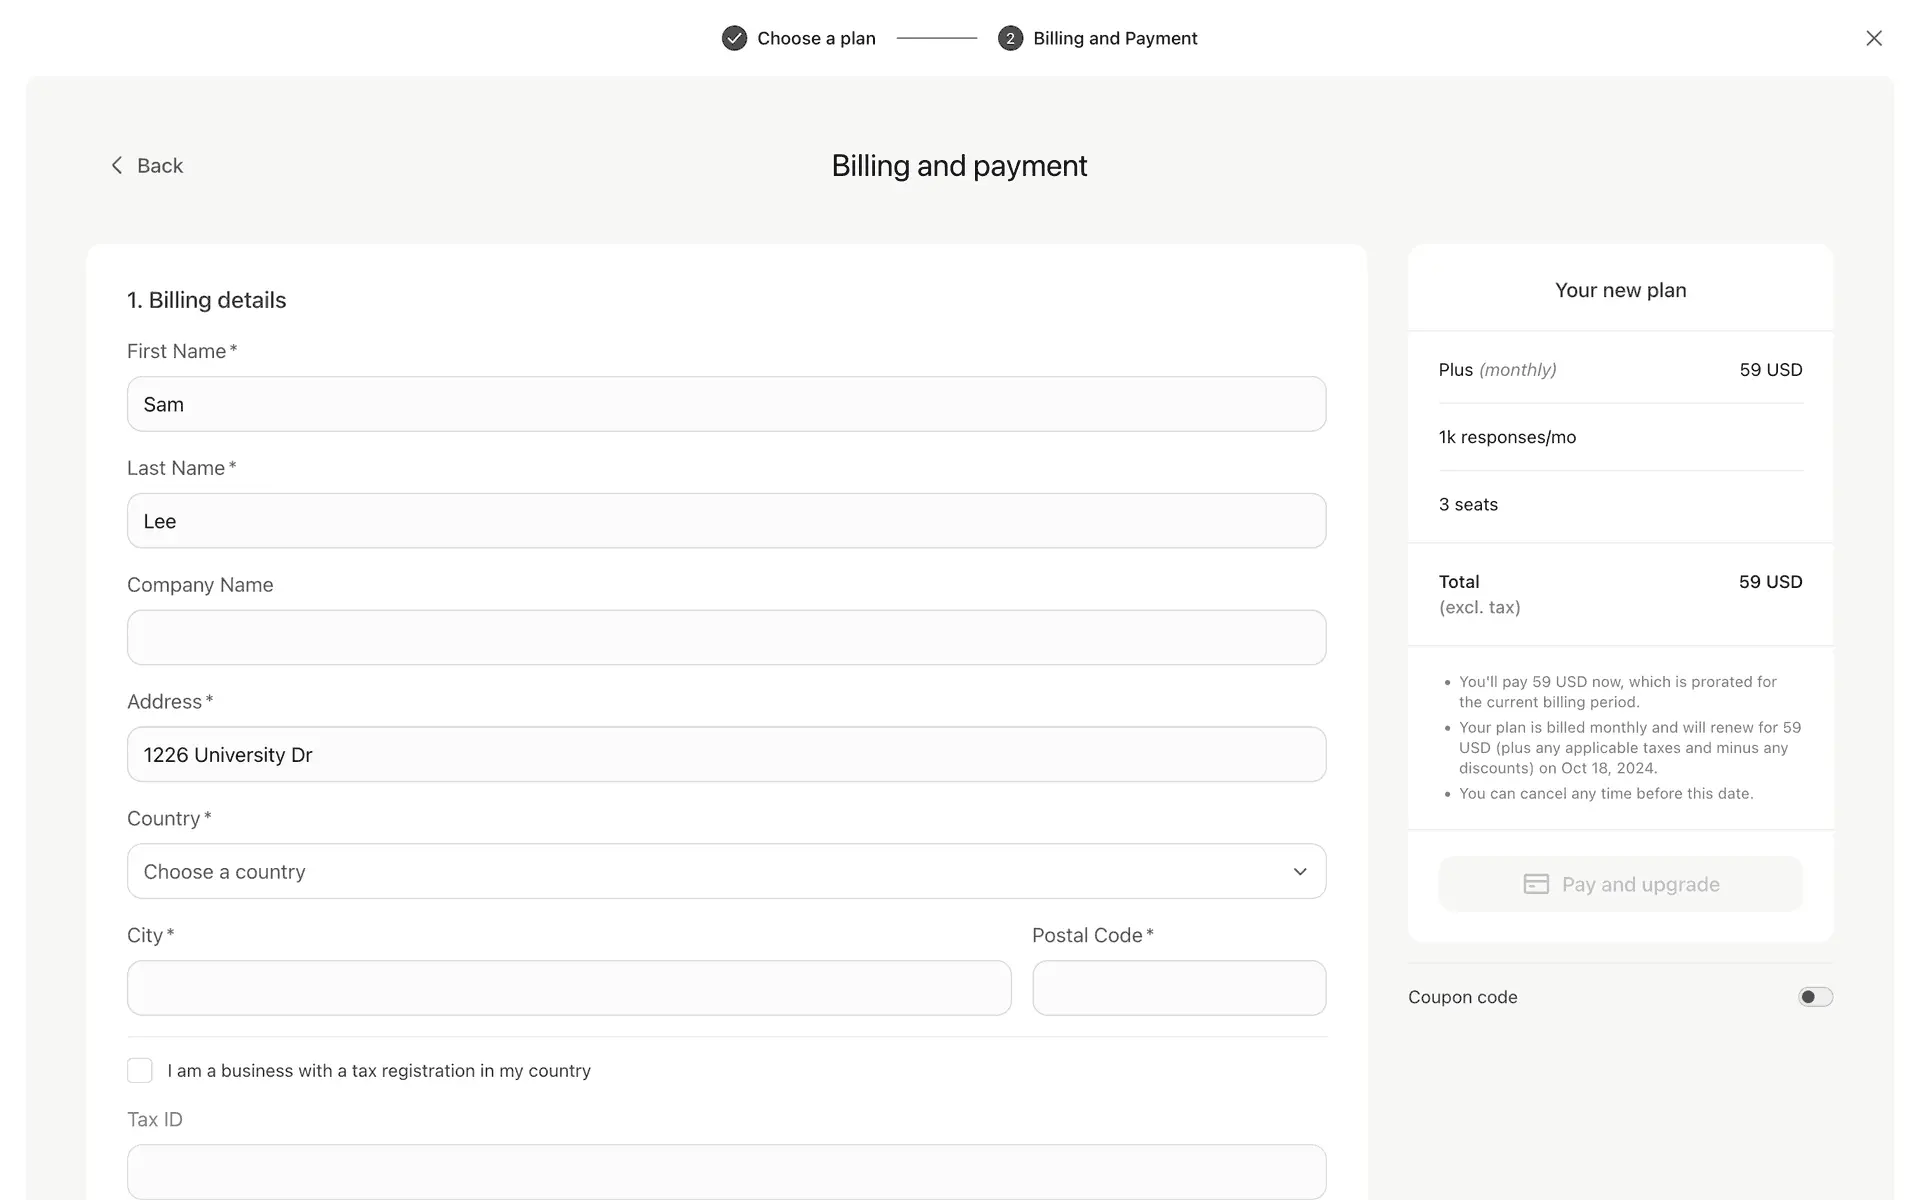Click the Back arrow icon
The width and height of the screenshot is (1920, 1200).
click(117, 165)
